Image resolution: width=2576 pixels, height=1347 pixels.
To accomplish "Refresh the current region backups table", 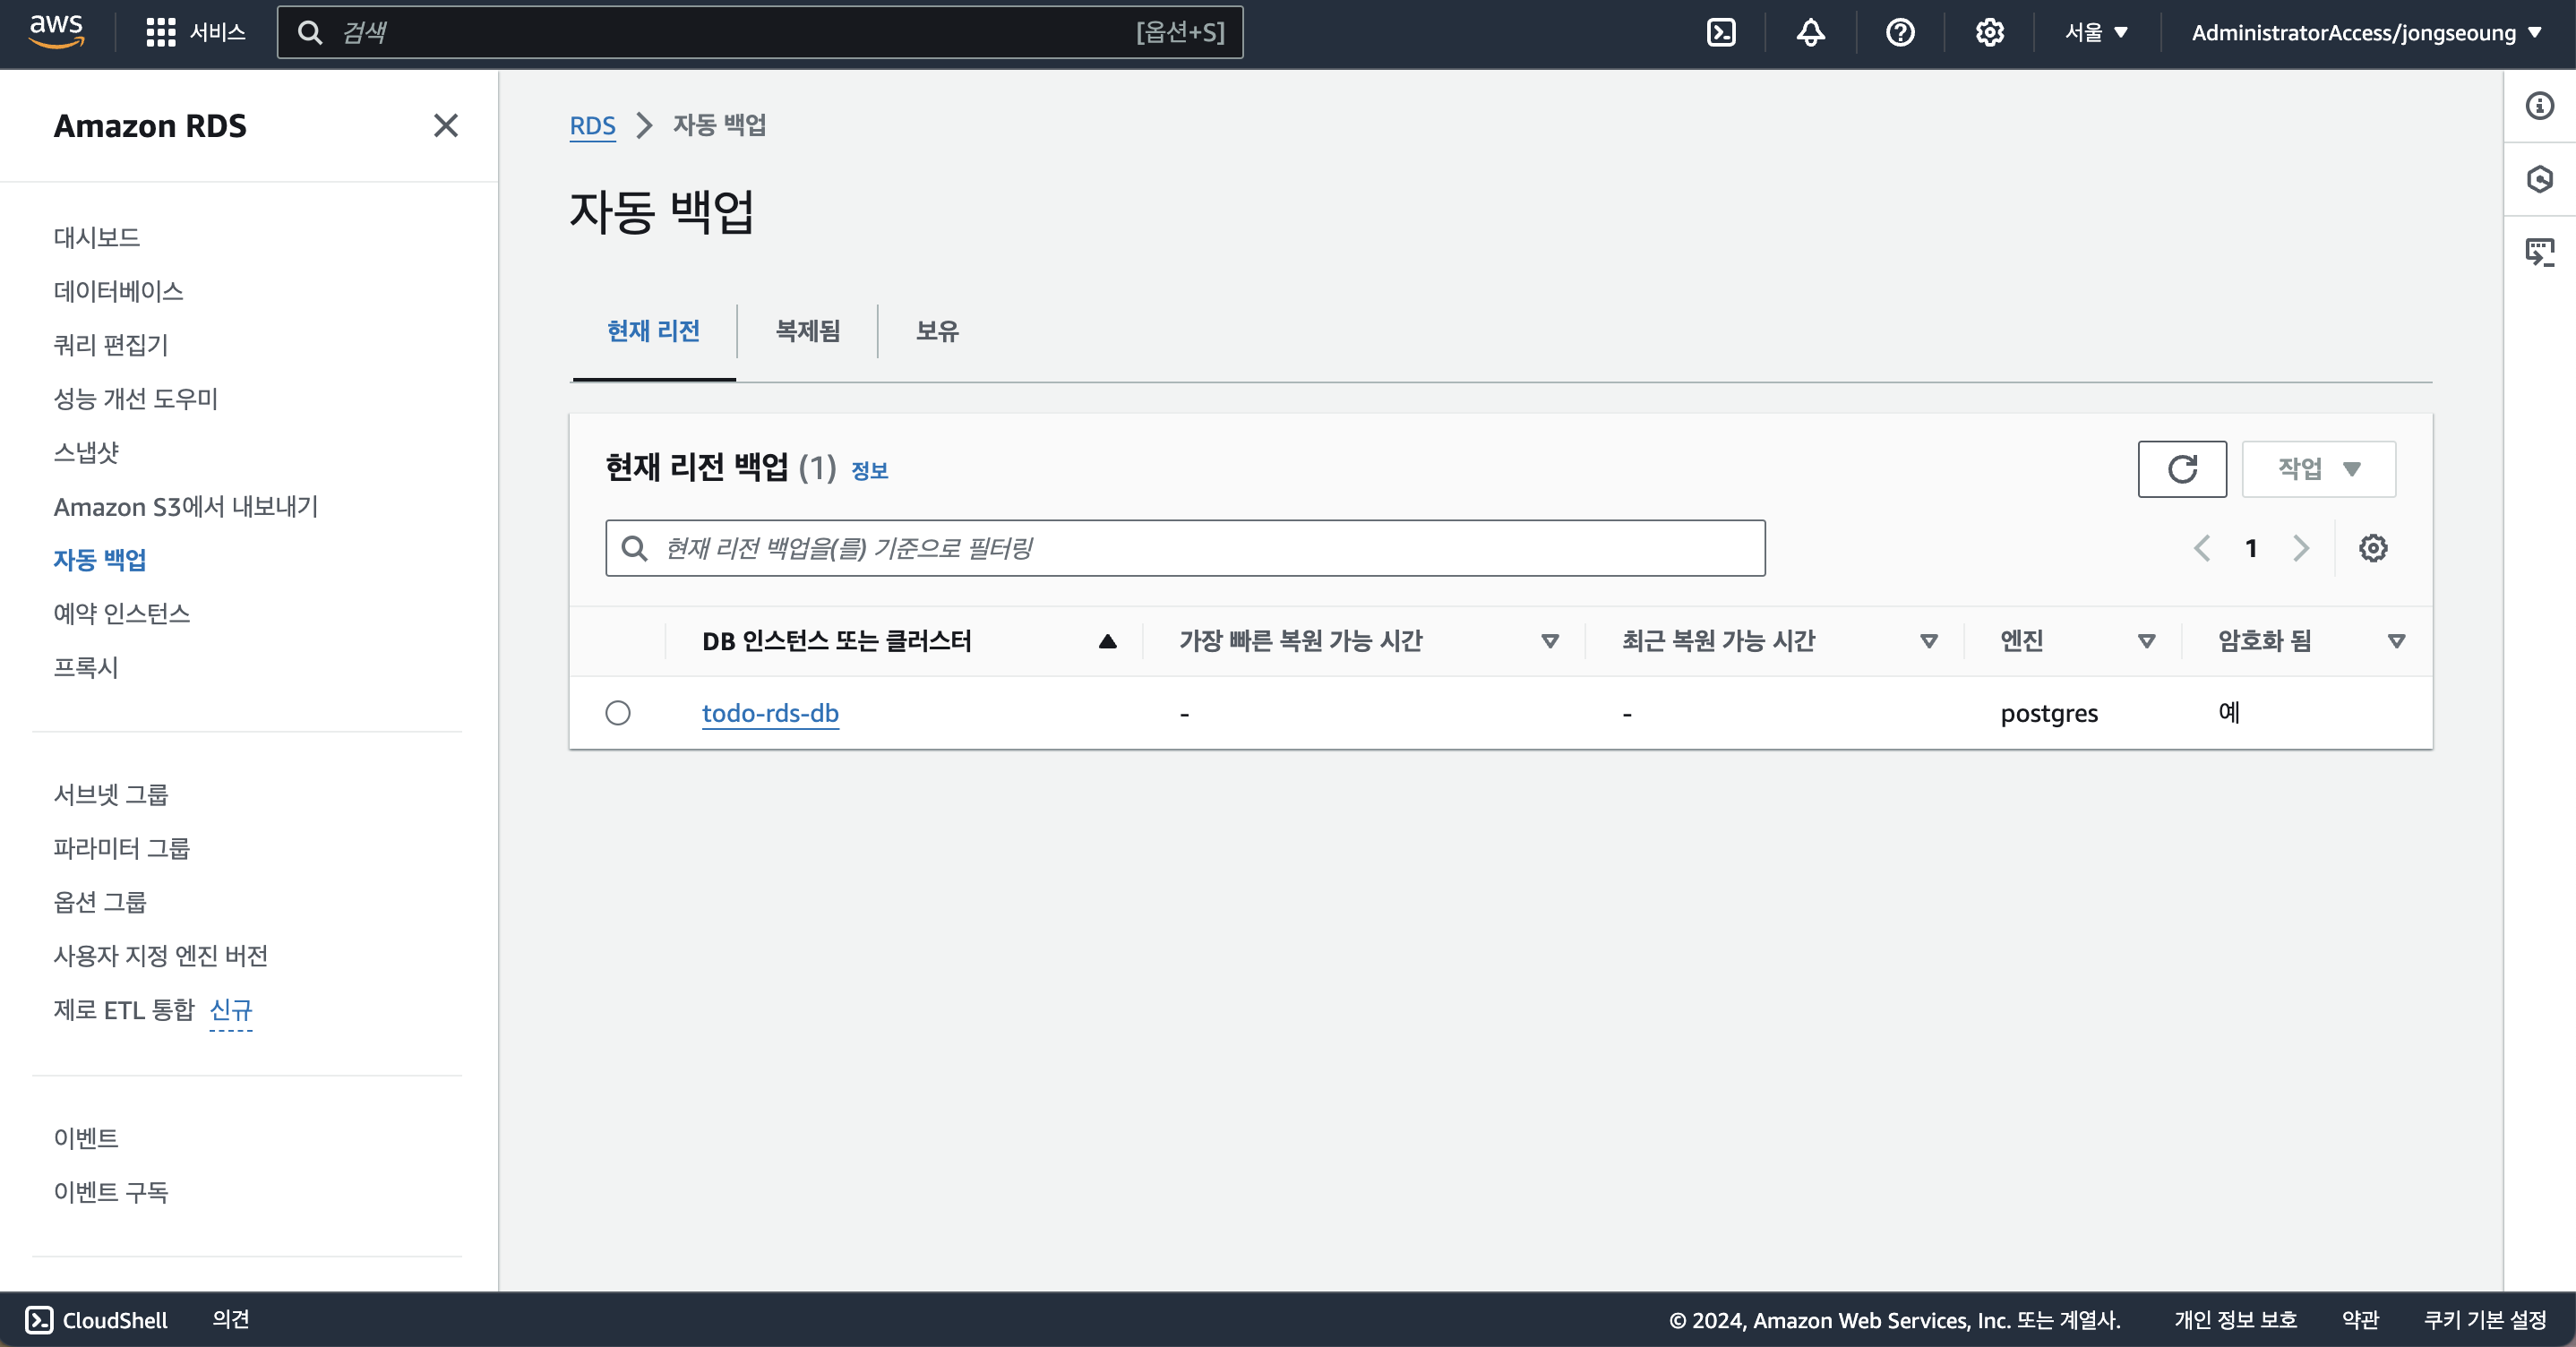I will 2182,469.
